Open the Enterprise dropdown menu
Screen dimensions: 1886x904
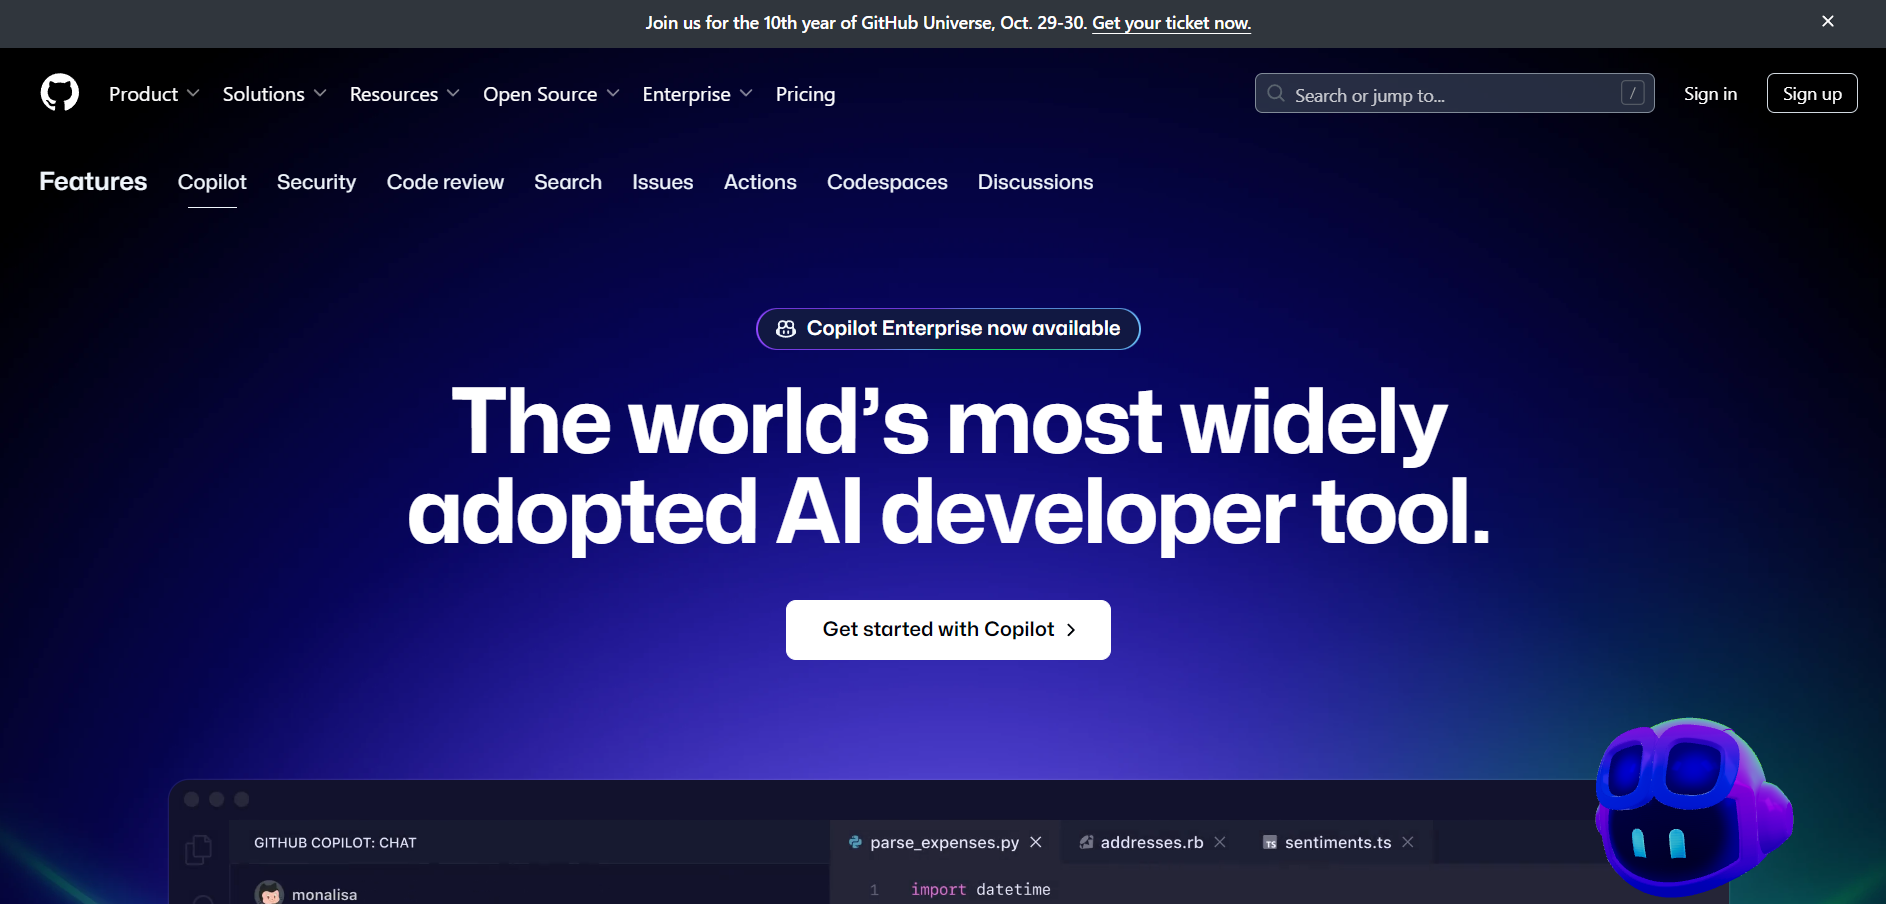(x=697, y=94)
